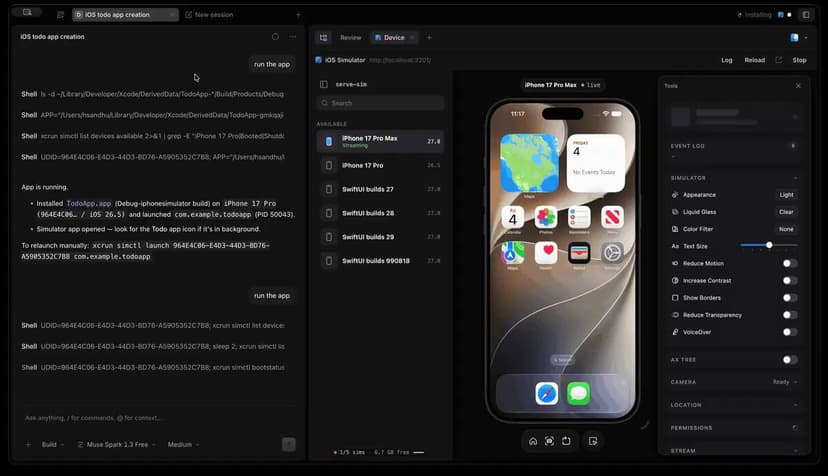
Task: Open the Calendar app icon on simulator
Action: pyautogui.click(x=512, y=217)
